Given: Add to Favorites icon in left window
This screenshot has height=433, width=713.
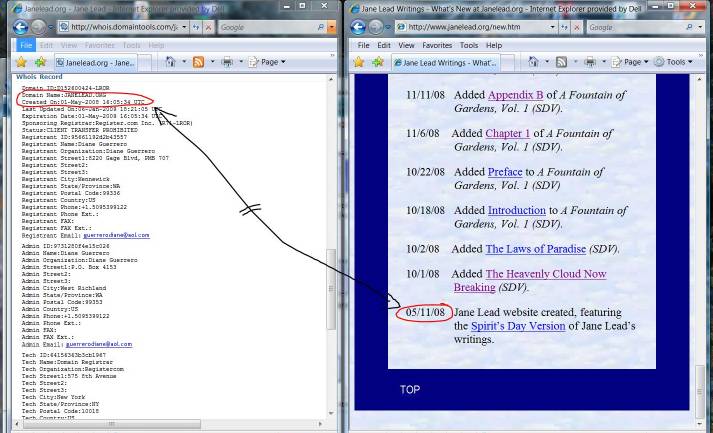Looking at the screenshot, I should [x=40, y=62].
